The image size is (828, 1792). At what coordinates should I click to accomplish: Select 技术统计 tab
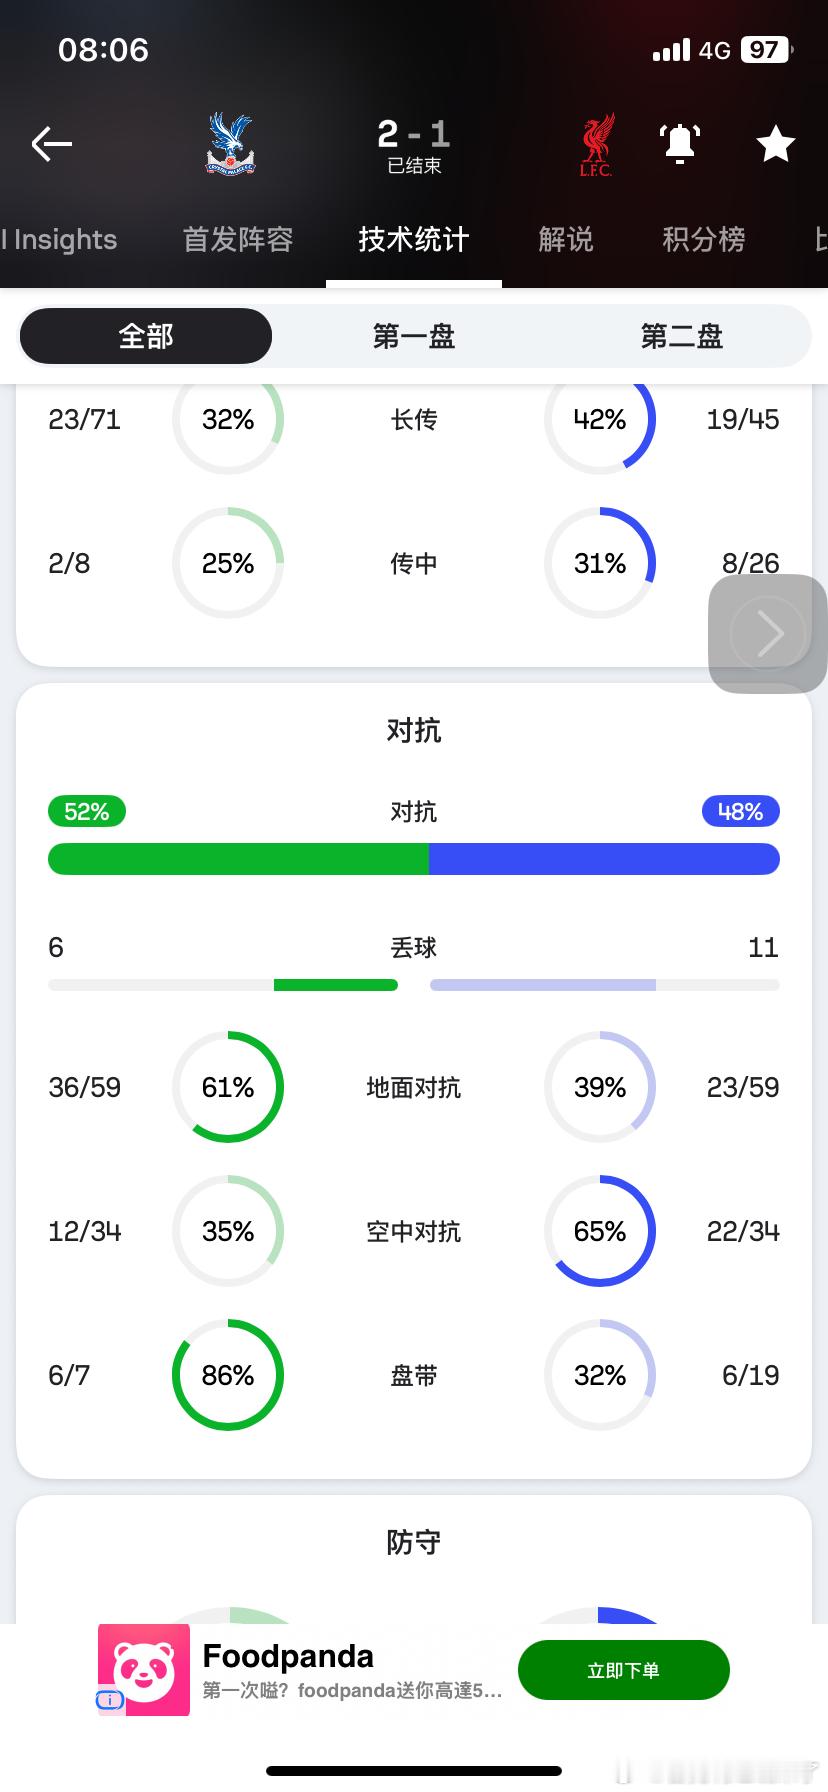tap(414, 240)
